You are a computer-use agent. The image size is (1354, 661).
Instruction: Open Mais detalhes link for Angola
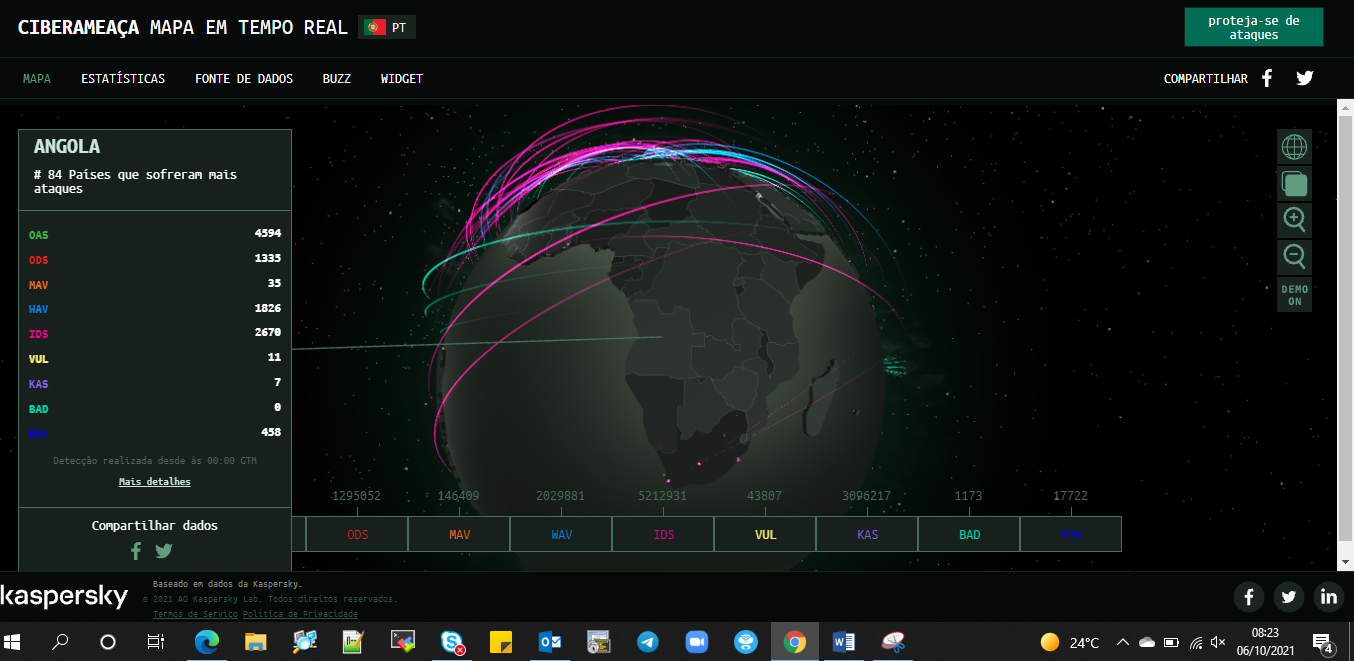point(155,482)
